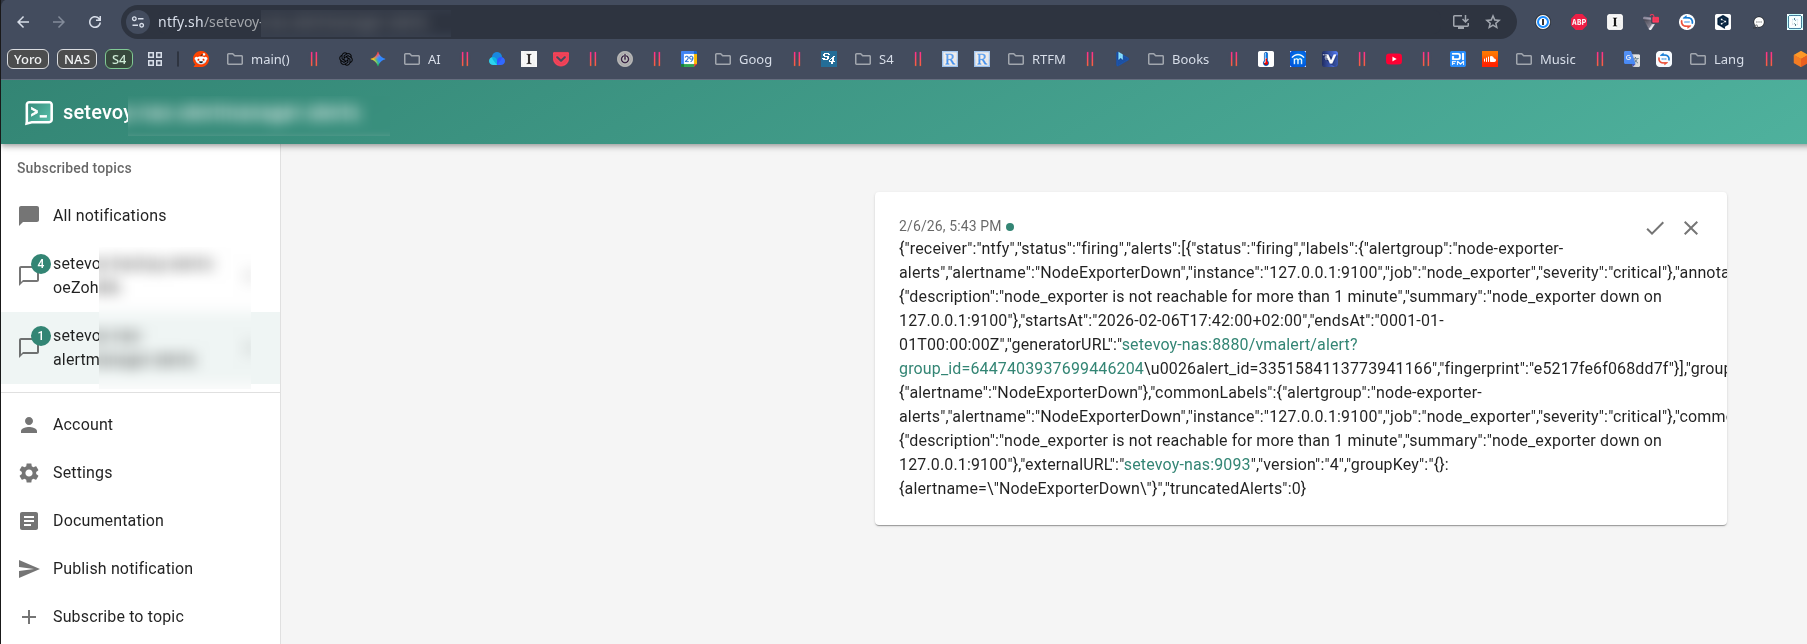Click Subscribe to topic
The image size is (1807, 644).
pyautogui.click(x=117, y=616)
